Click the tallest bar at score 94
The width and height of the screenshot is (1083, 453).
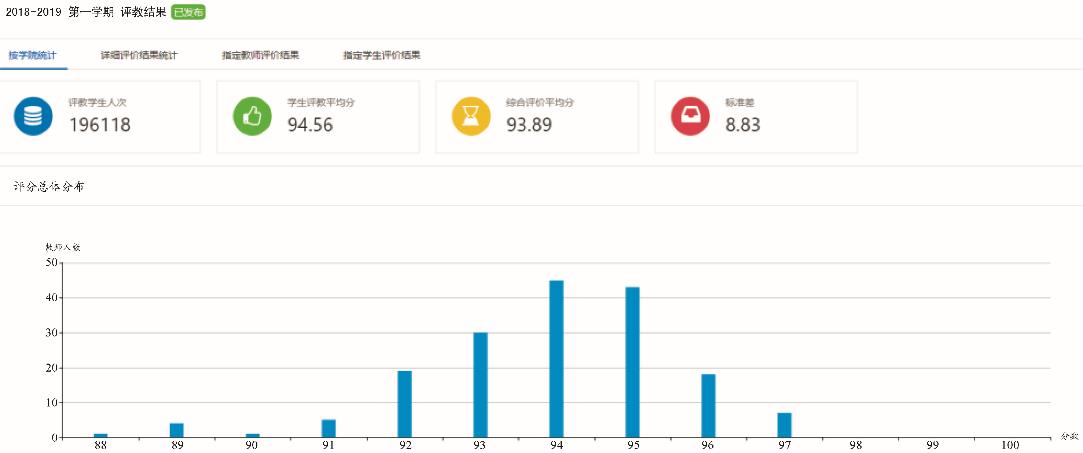[x=556, y=360]
